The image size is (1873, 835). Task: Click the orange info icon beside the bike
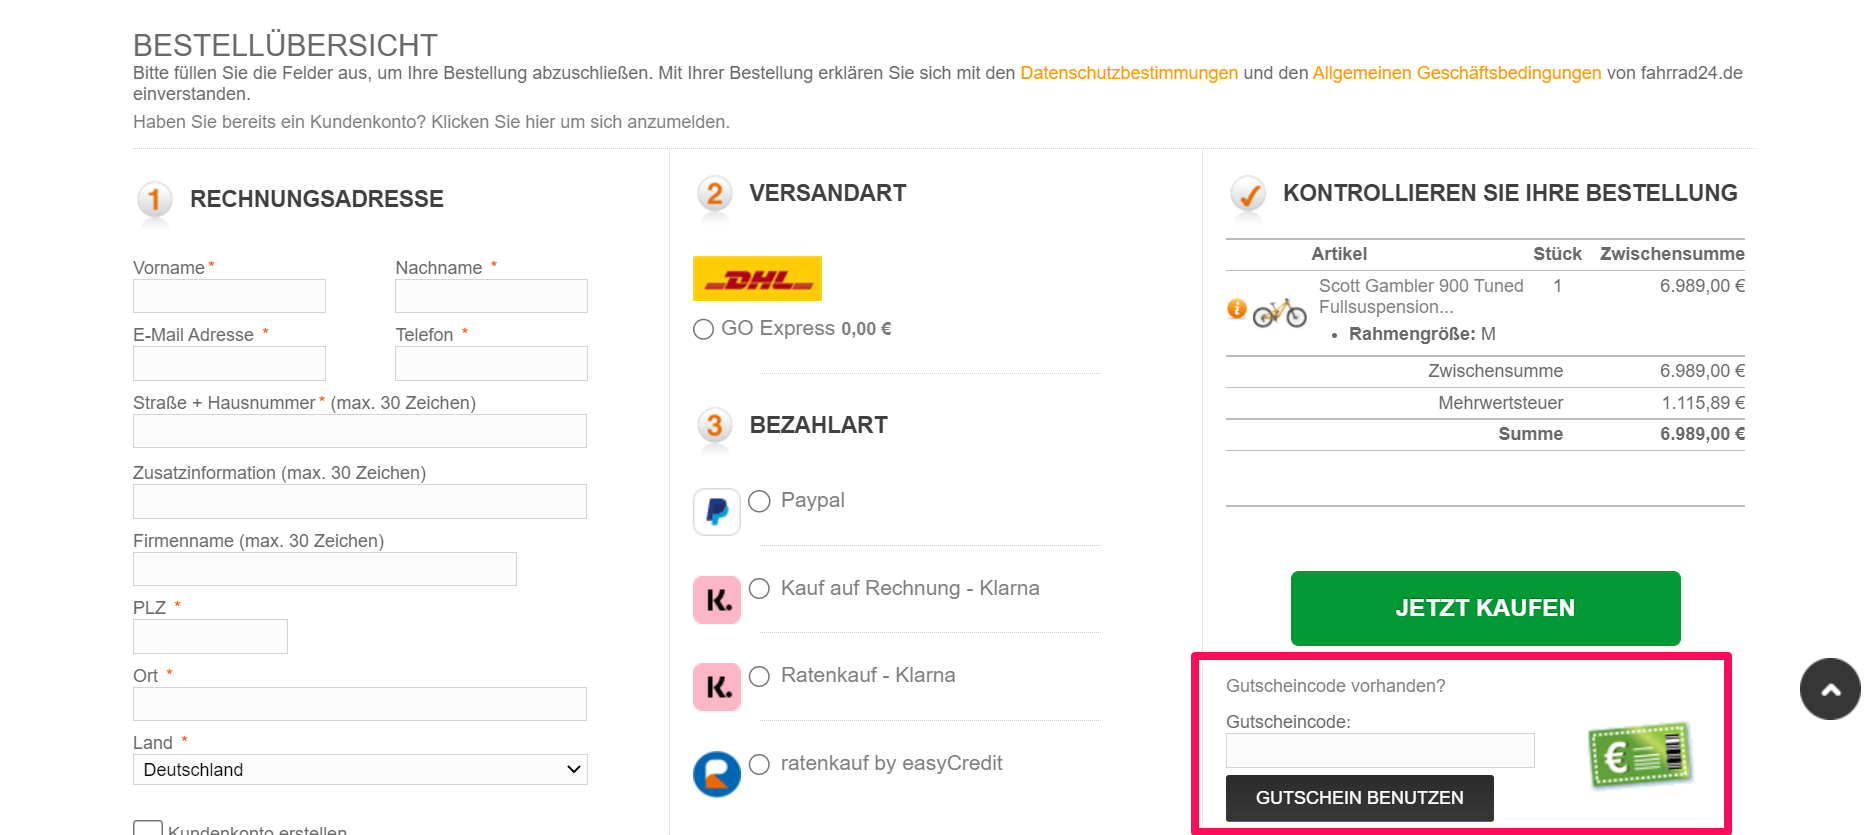coord(1237,309)
